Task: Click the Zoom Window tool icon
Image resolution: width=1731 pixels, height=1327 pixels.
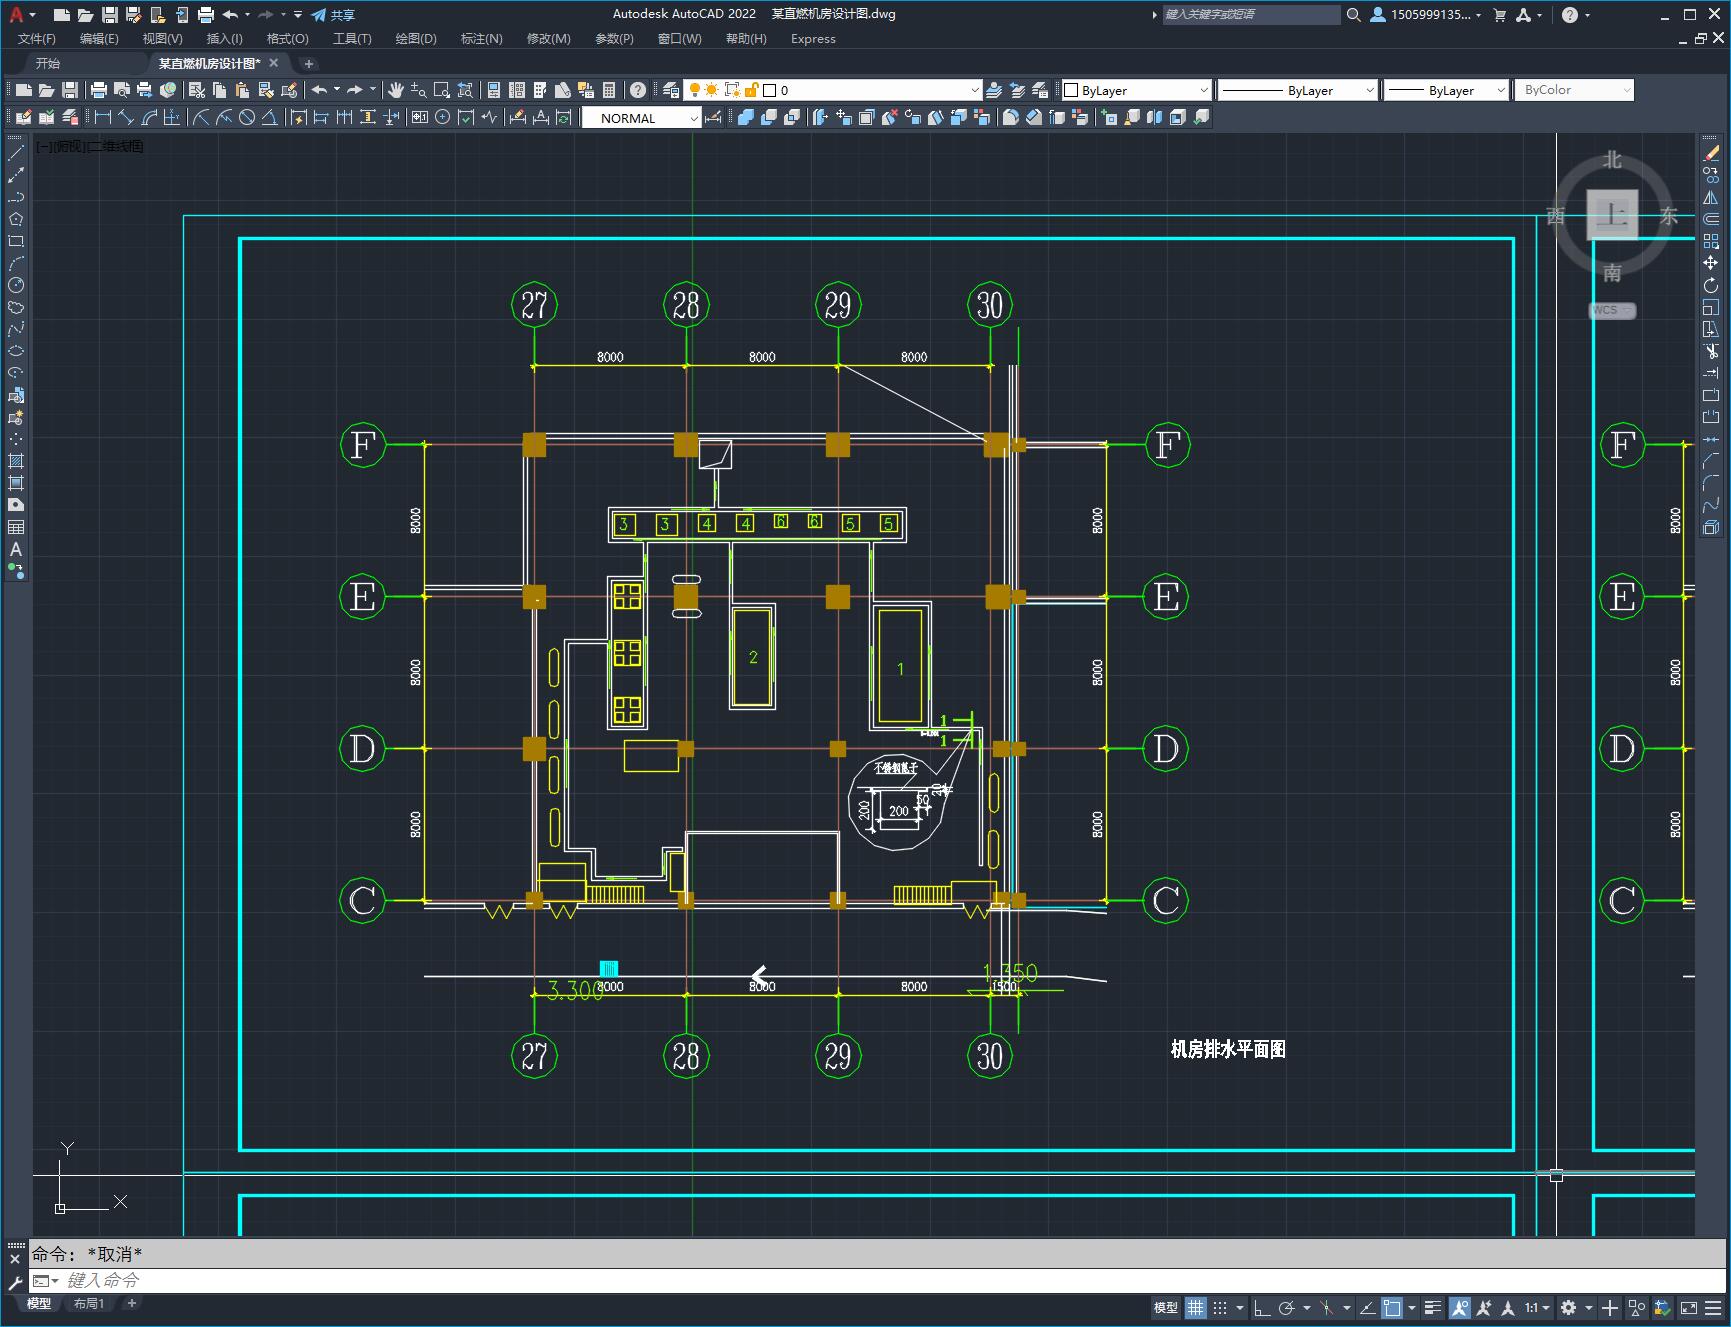Action: coord(442,90)
